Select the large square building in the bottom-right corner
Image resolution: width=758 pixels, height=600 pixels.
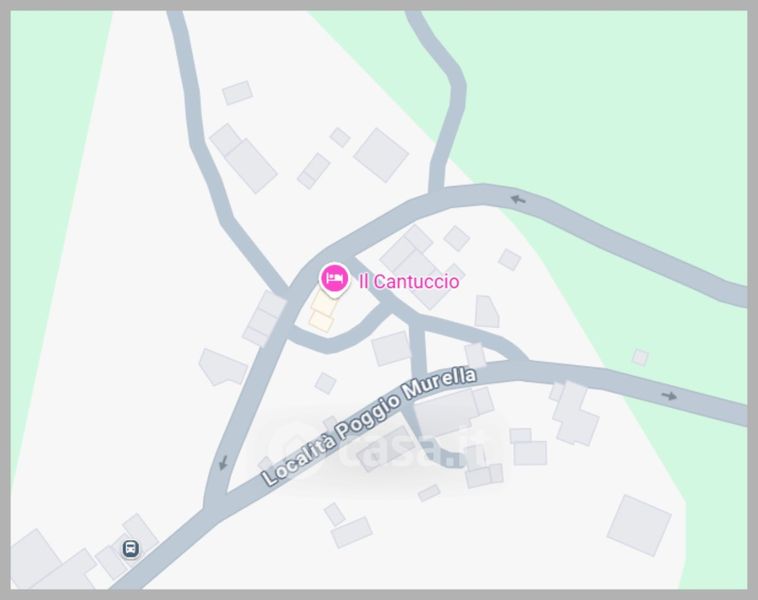pyautogui.click(x=639, y=526)
